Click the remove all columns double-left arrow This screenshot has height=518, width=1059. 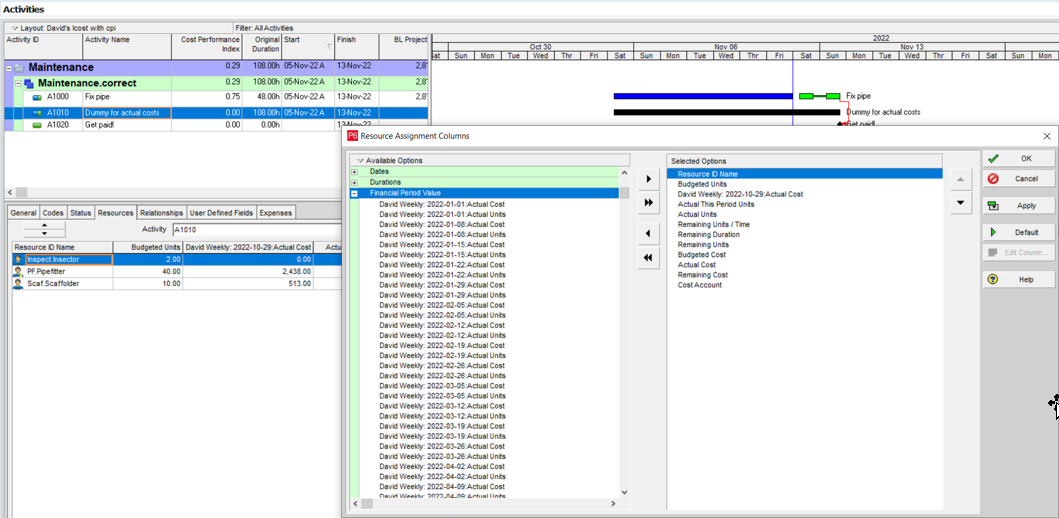tap(648, 258)
